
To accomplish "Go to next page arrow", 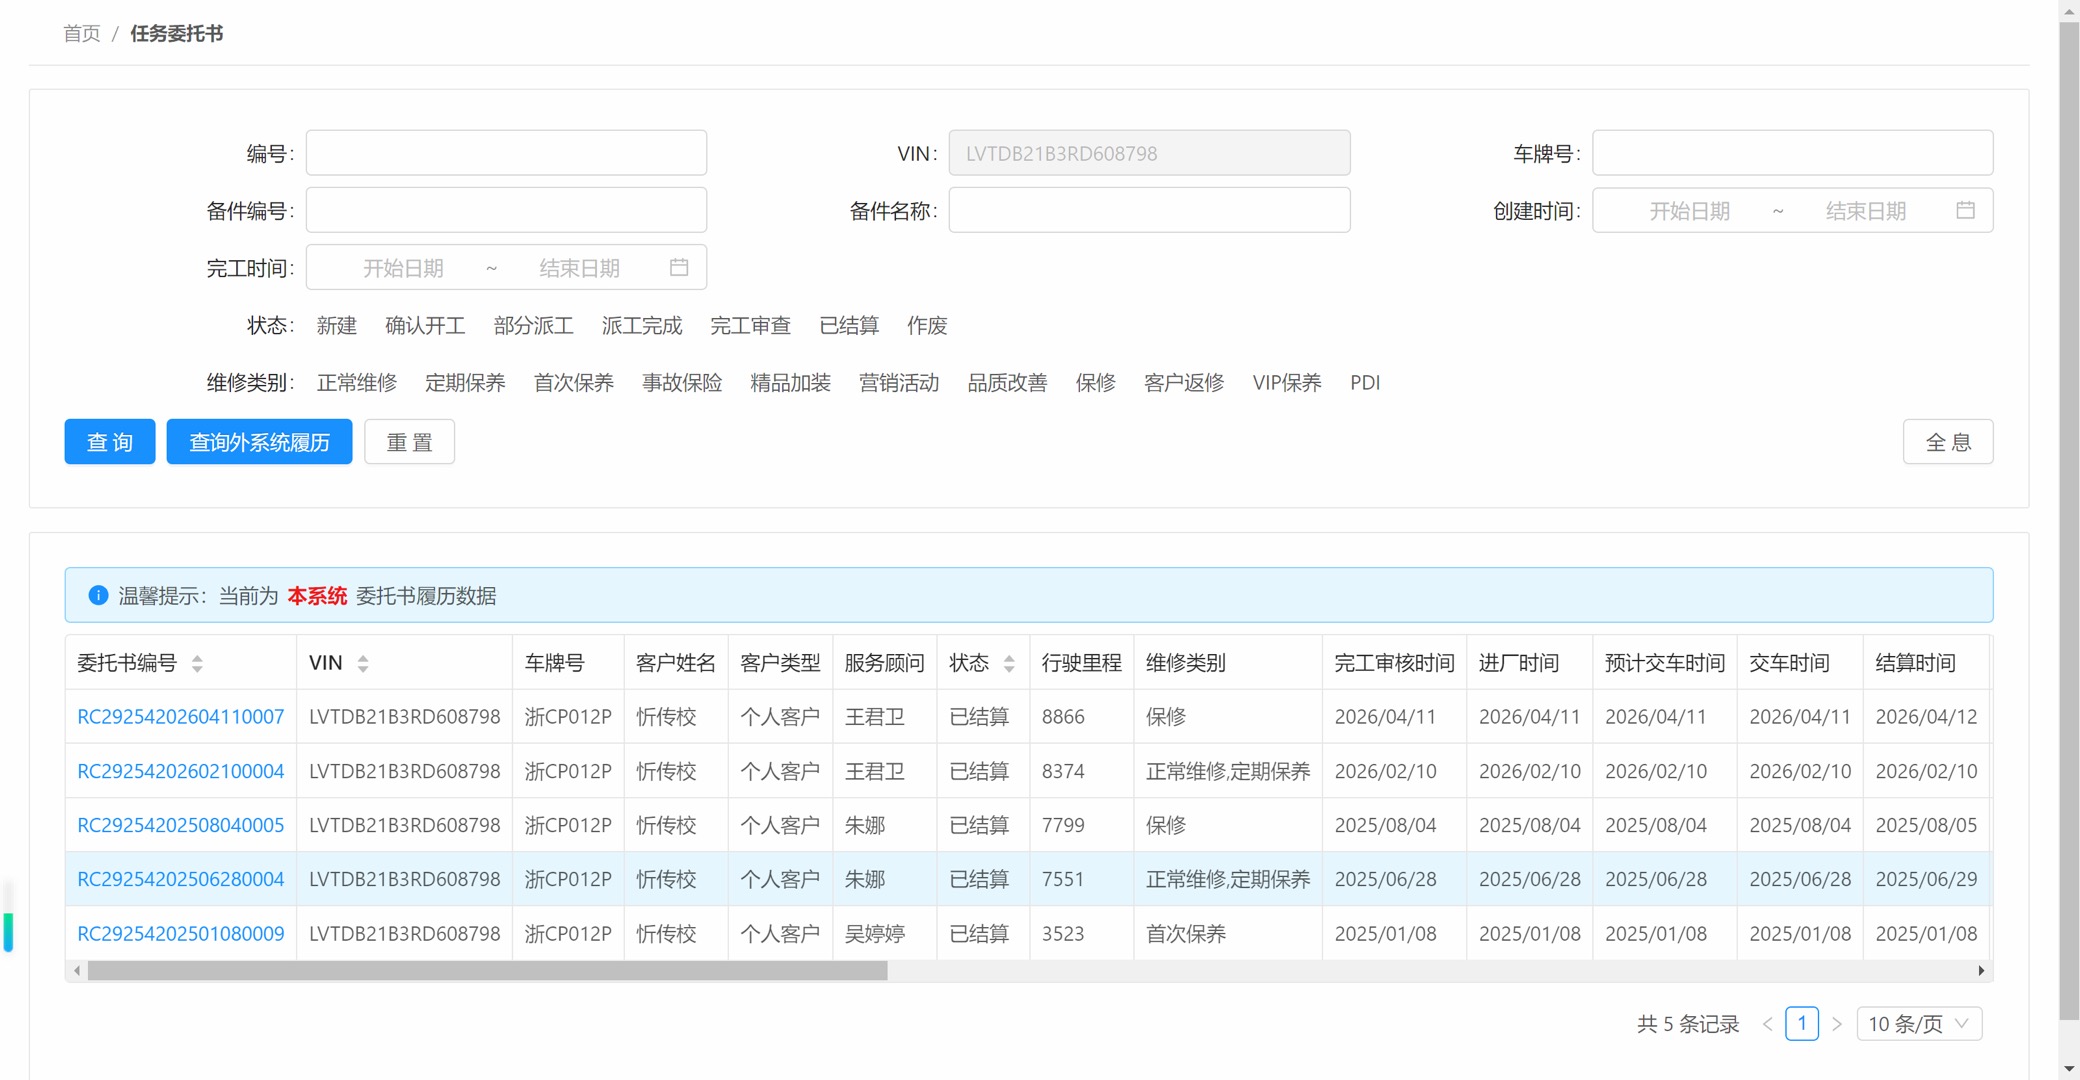I will click(x=1837, y=1024).
